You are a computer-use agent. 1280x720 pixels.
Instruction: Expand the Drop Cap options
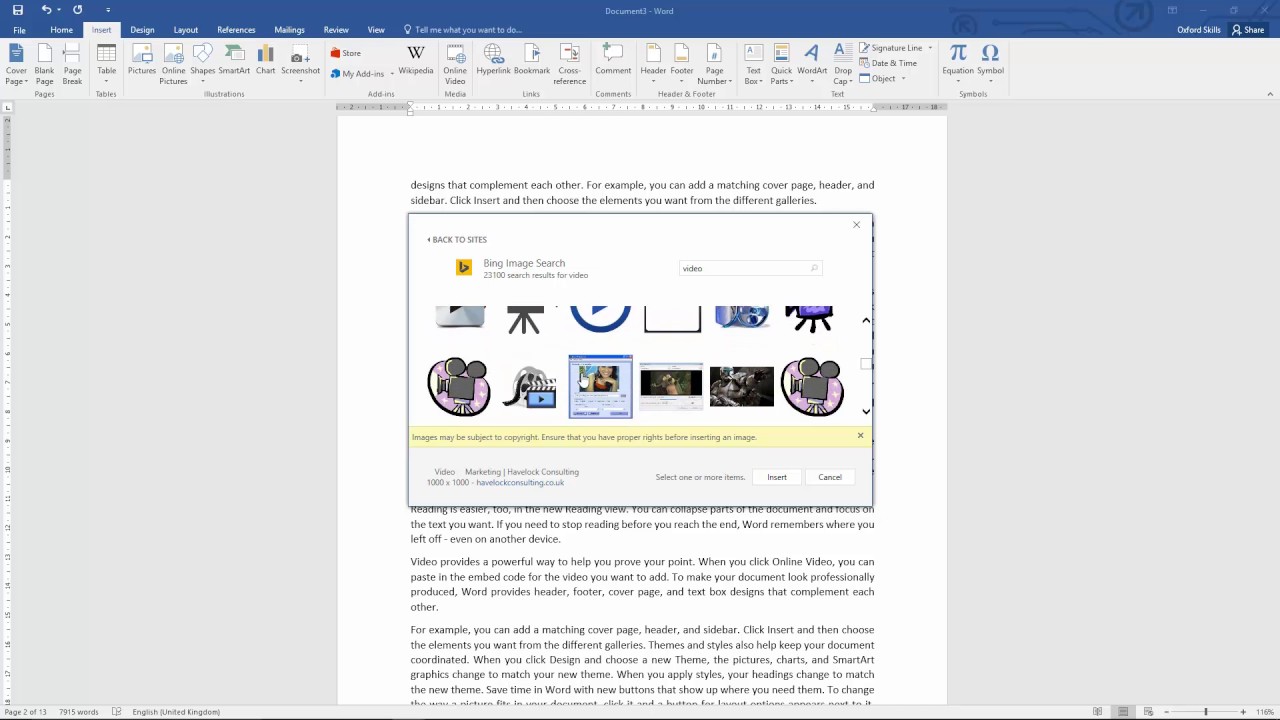(843, 65)
